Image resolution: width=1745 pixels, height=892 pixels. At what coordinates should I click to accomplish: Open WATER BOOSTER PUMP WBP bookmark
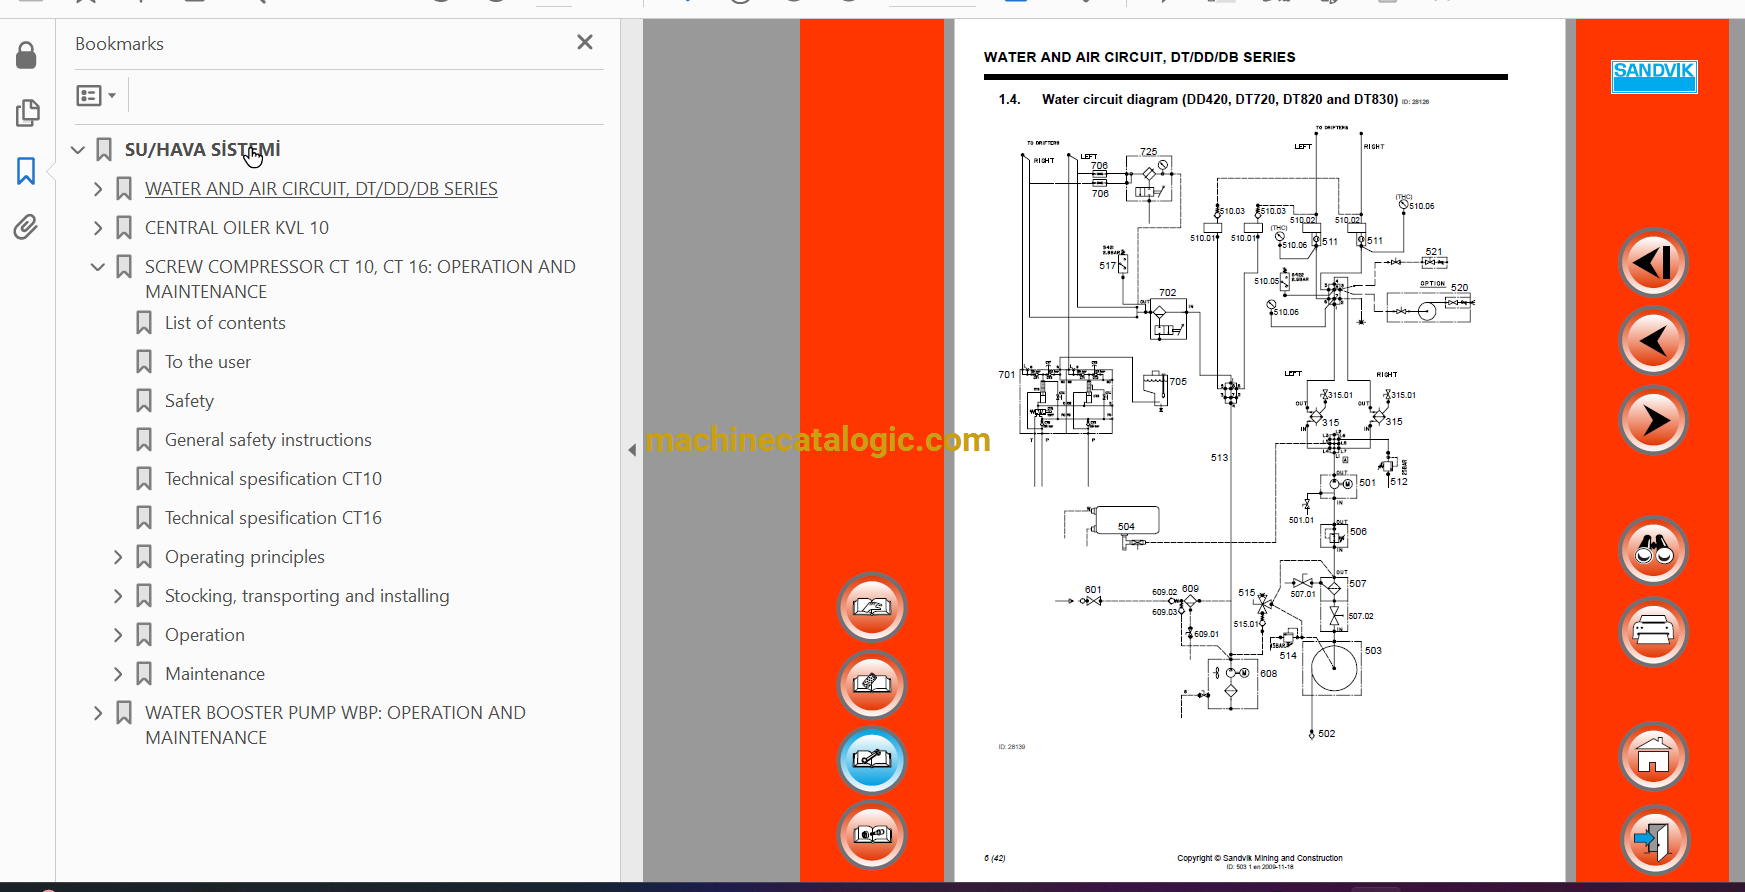(335, 725)
